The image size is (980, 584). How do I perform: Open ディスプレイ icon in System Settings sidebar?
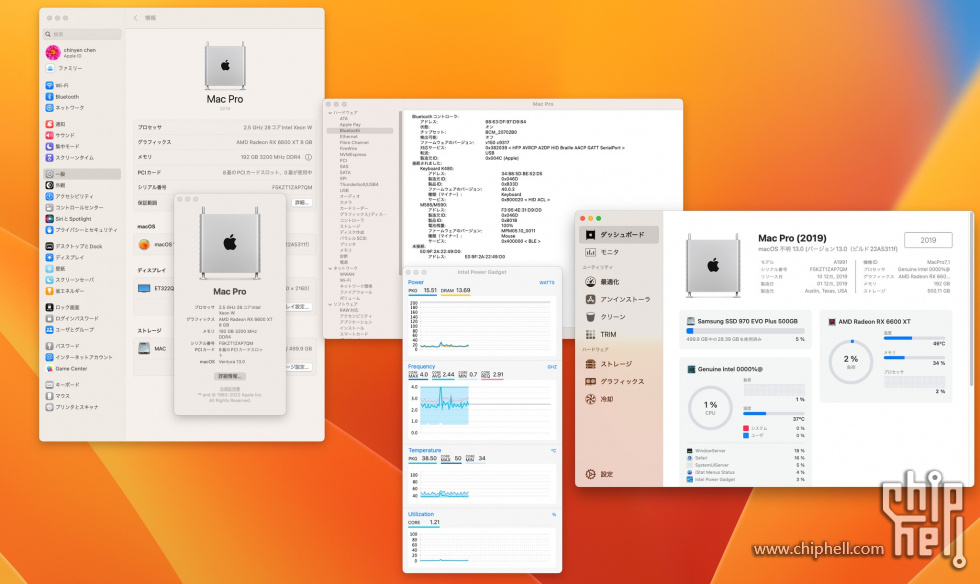(x=49, y=257)
